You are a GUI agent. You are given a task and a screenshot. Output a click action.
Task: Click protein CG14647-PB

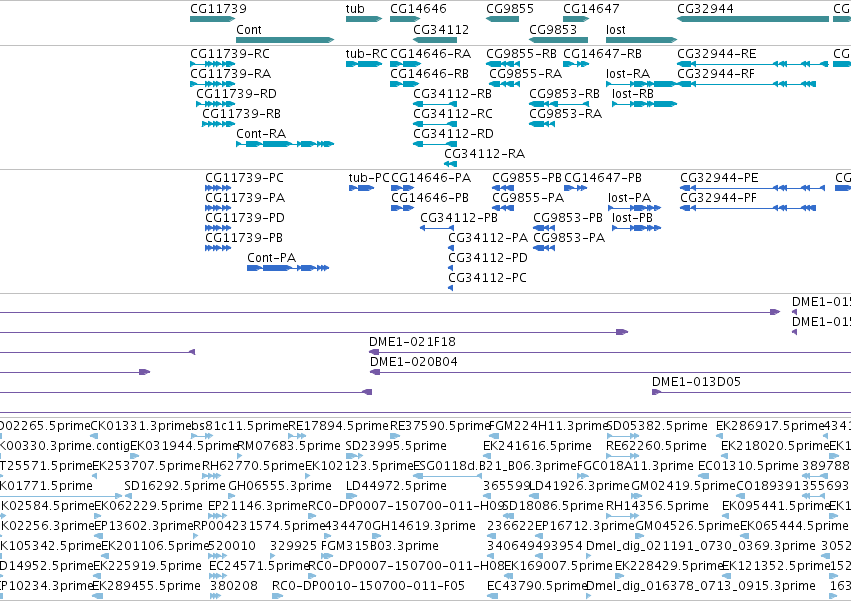[575, 188]
